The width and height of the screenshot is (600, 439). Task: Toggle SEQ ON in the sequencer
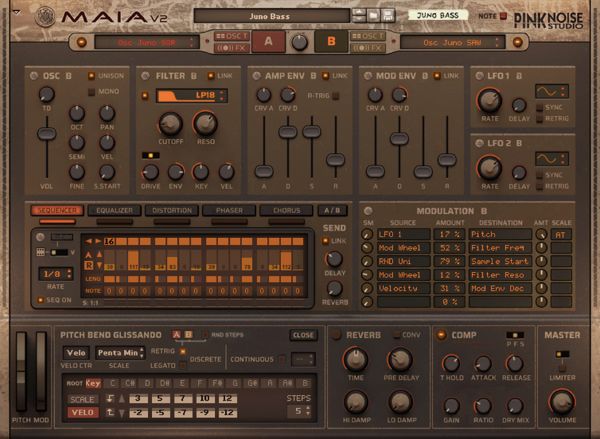40,300
